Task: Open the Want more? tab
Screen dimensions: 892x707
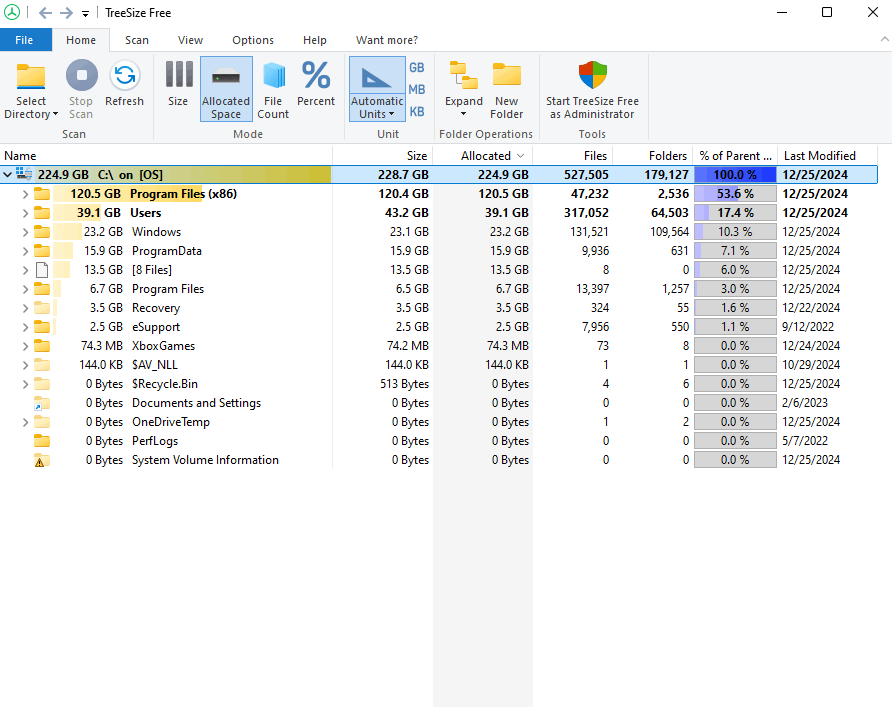Action: (387, 40)
